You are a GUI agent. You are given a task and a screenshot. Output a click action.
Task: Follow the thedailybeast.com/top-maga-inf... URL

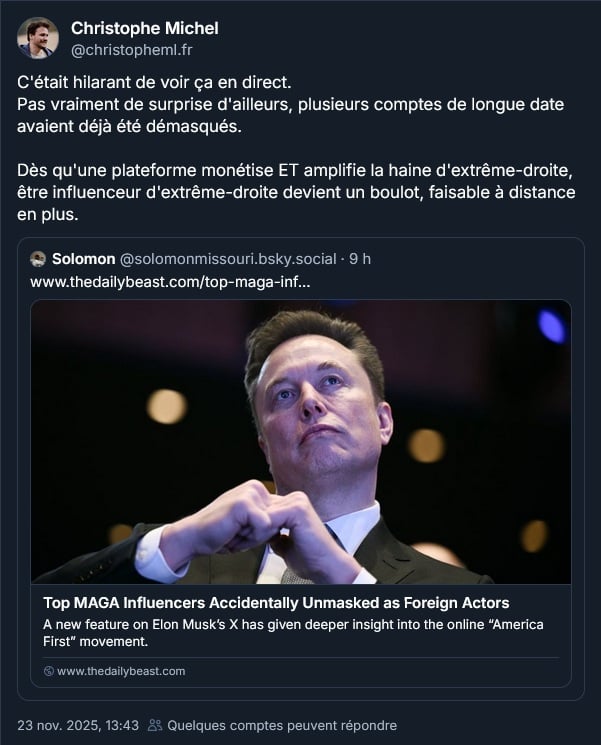tap(169, 282)
